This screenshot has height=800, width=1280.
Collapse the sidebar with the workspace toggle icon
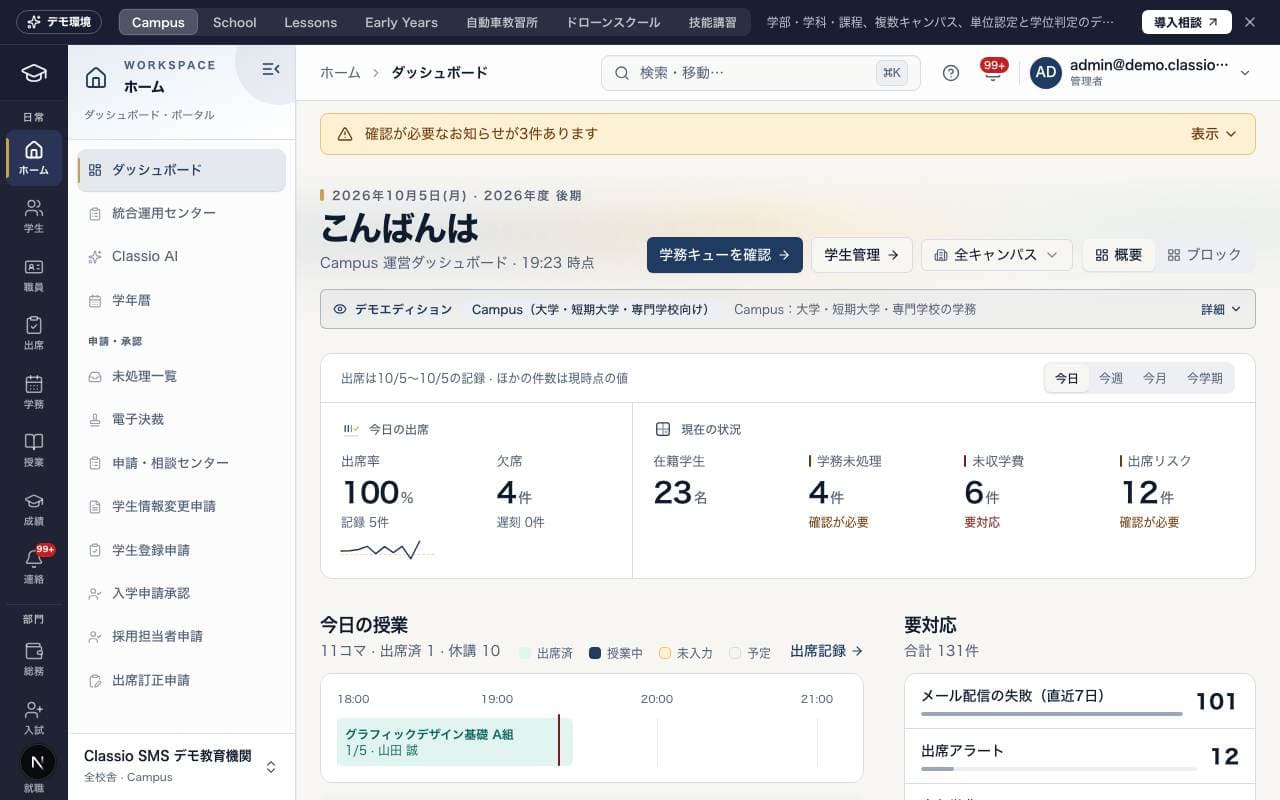coord(270,69)
